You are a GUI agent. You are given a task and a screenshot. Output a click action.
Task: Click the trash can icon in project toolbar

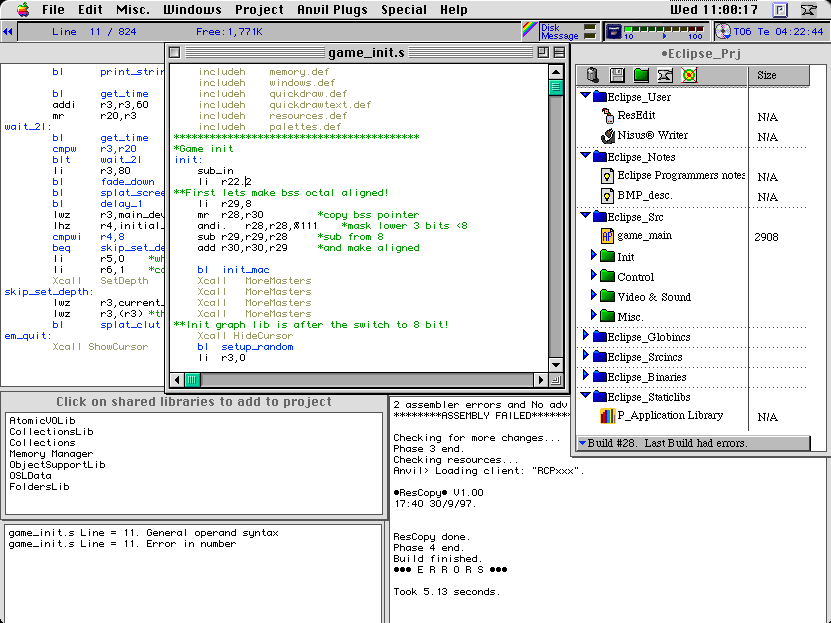coord(594,76)
